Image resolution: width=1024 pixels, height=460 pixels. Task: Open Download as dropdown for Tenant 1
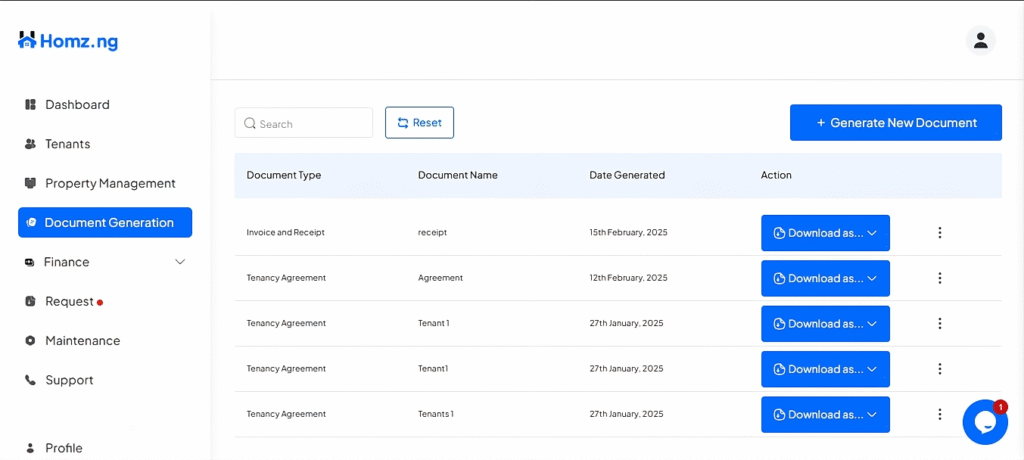(825, 323)
